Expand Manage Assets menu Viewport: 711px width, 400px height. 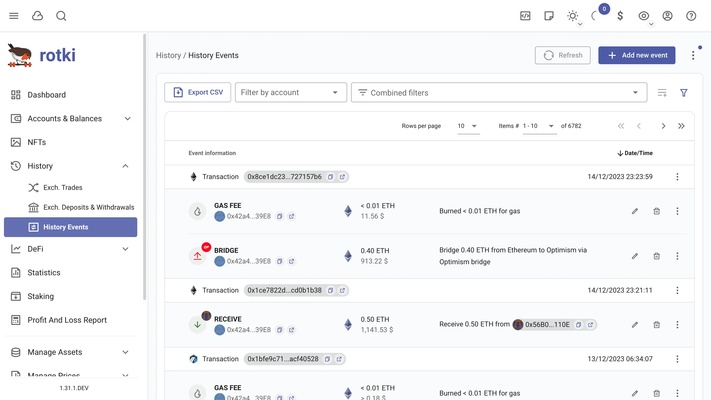pos(70,352)
